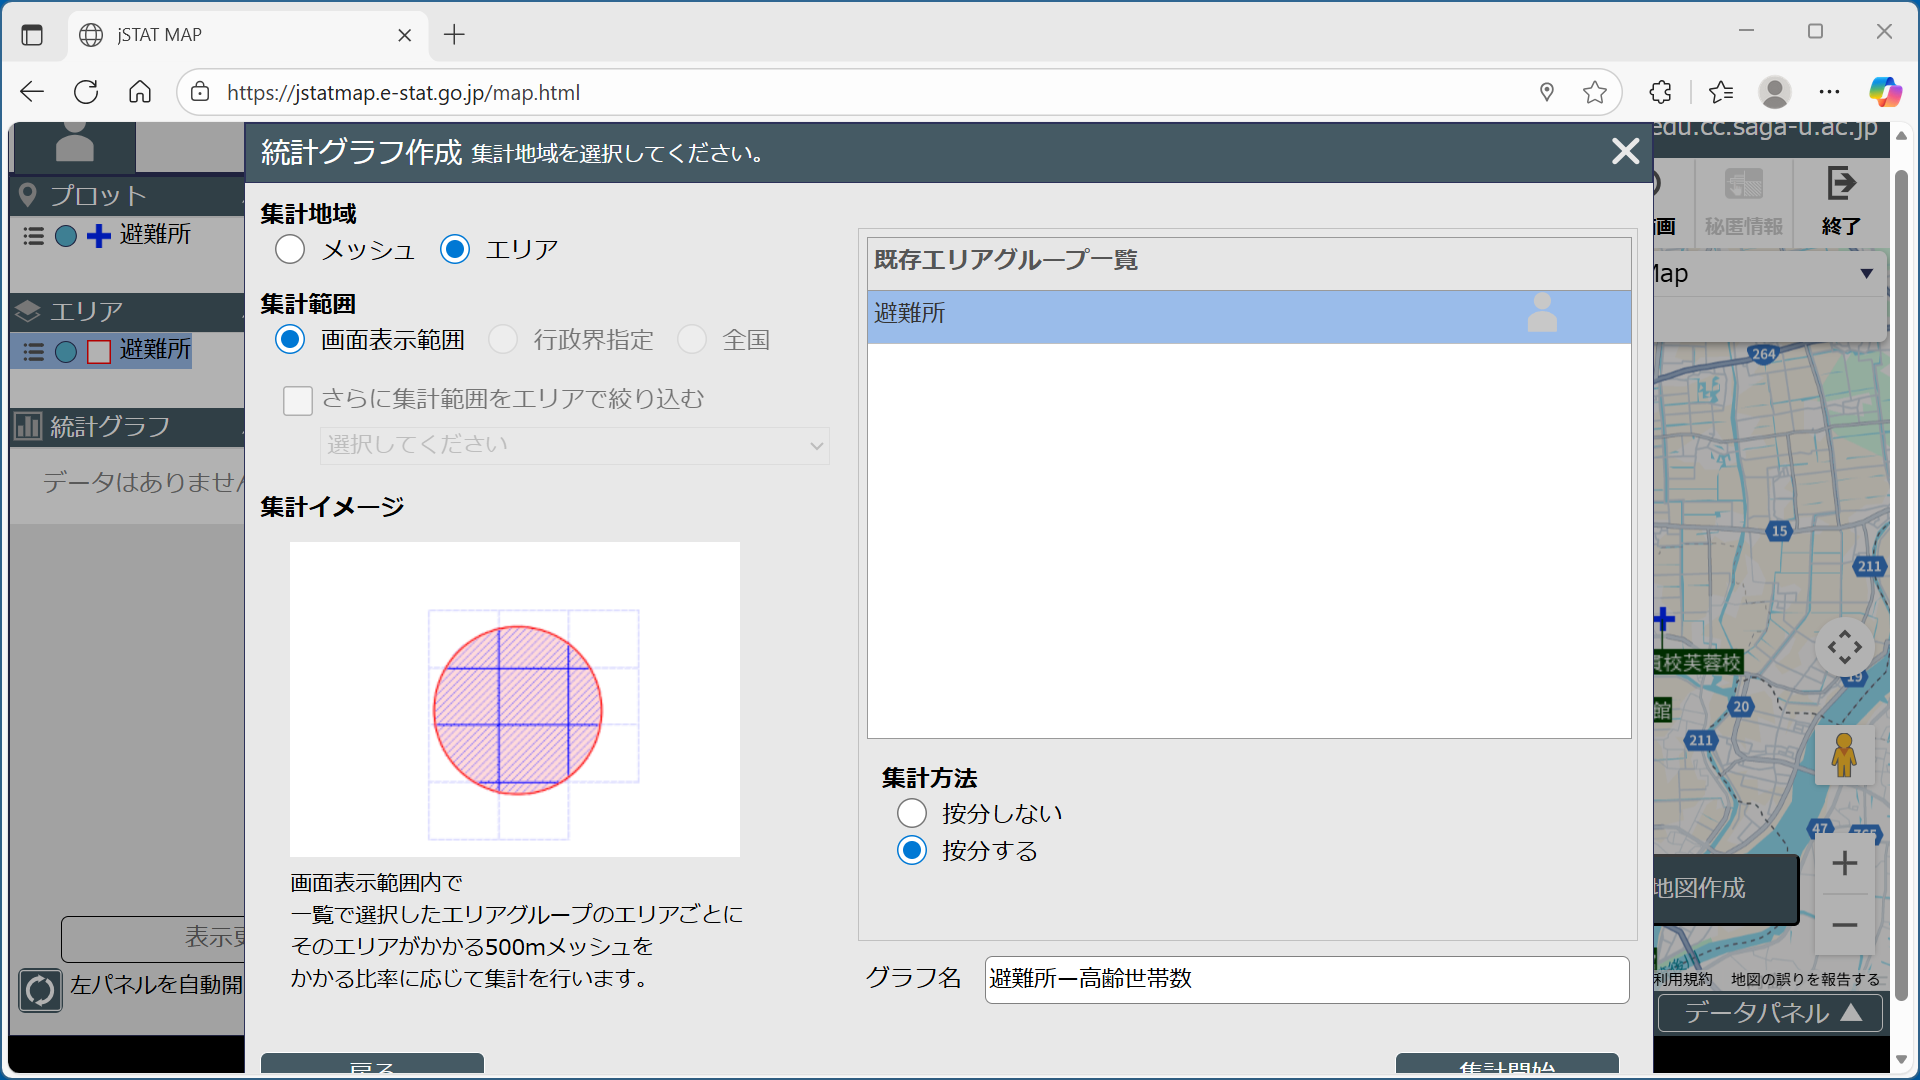Click the map pan control icon
1920x1080 pixels.
[x=1844, y=648]
